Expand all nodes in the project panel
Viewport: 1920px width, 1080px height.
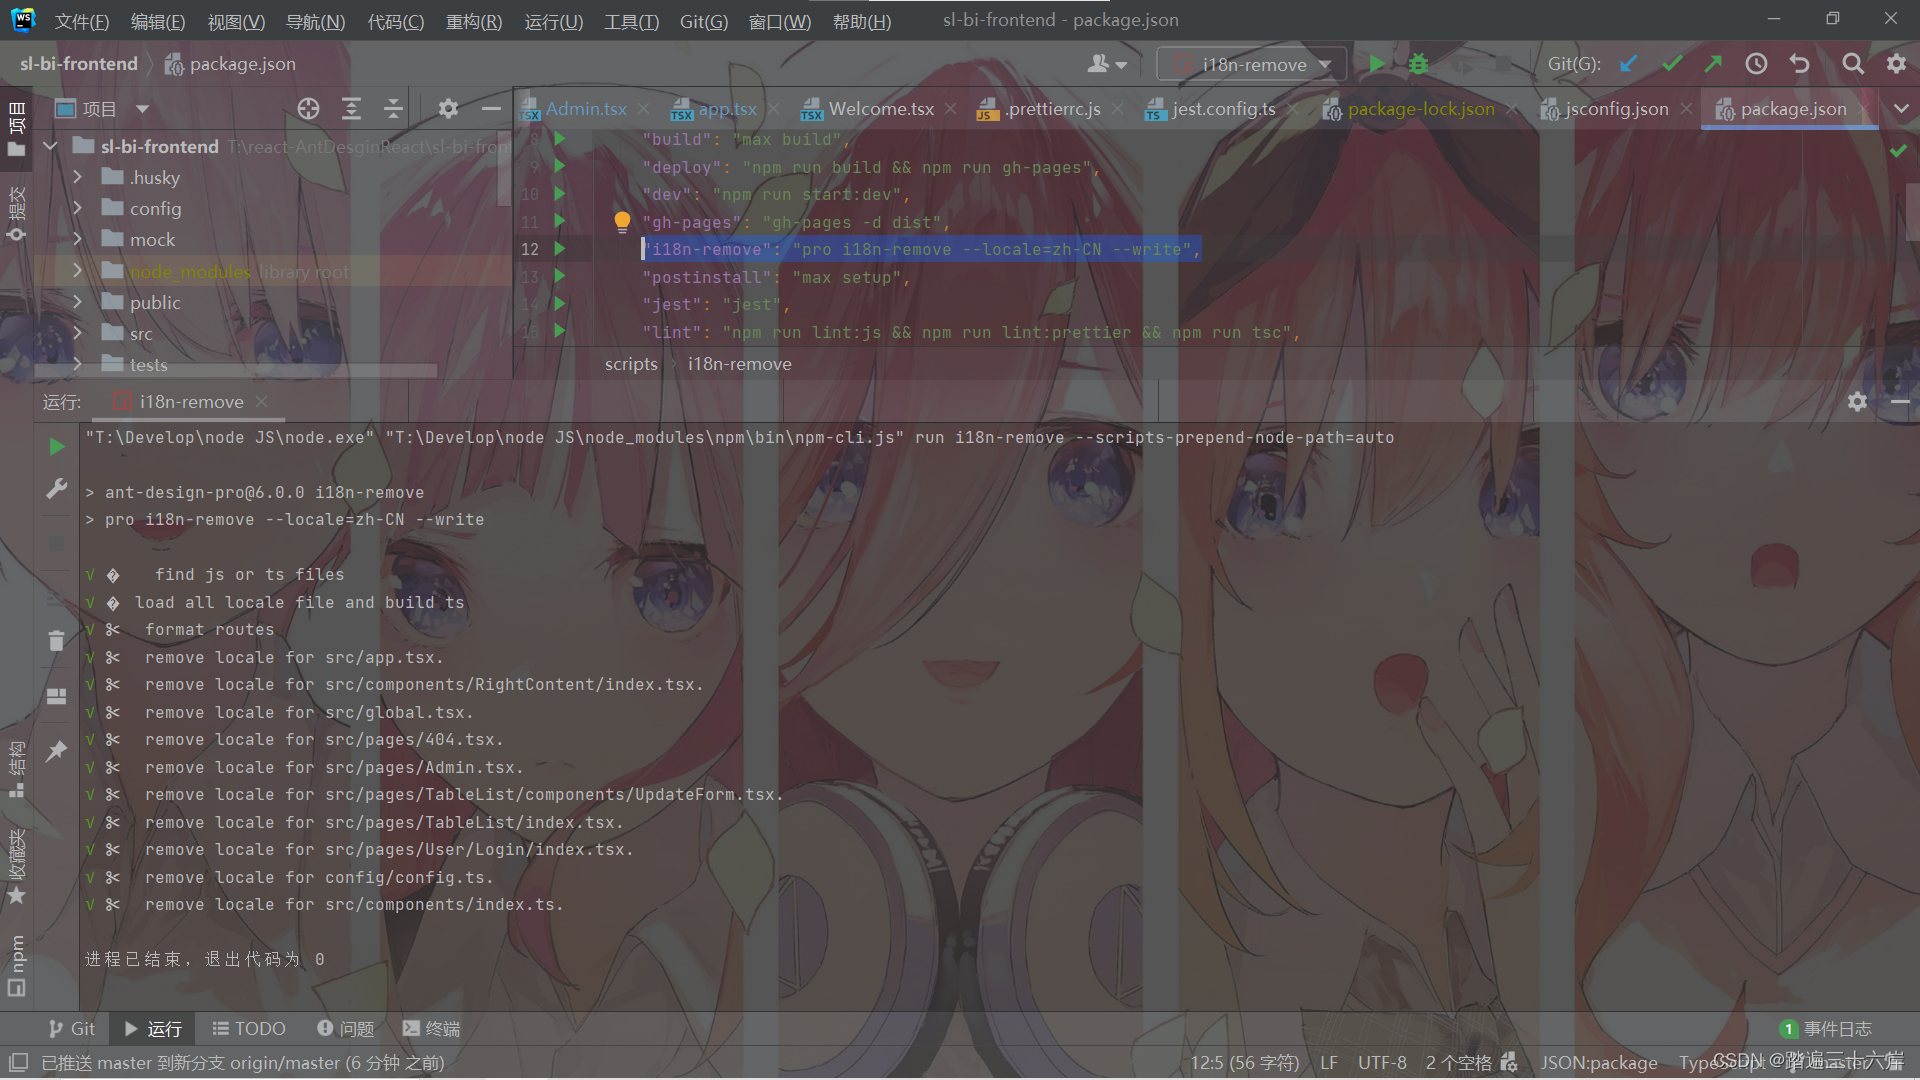[351, 109]
